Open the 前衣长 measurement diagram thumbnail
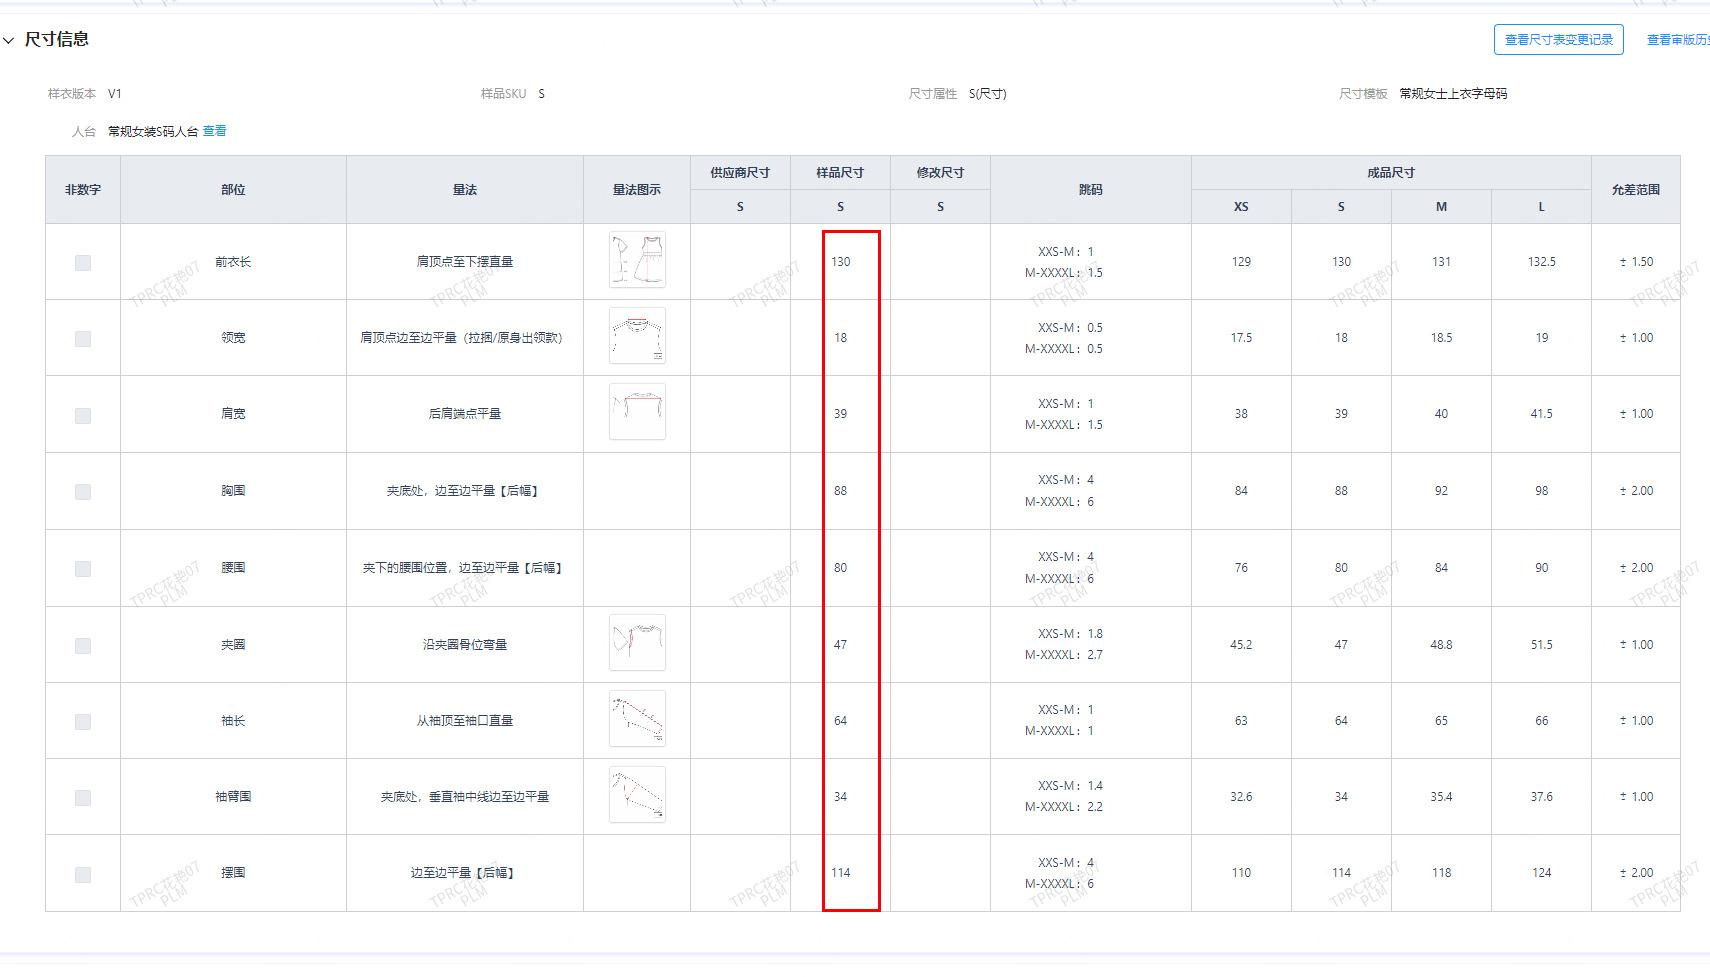Image resolution: width=1710 pixels, height=977 pixels. (x=637, y=260)
